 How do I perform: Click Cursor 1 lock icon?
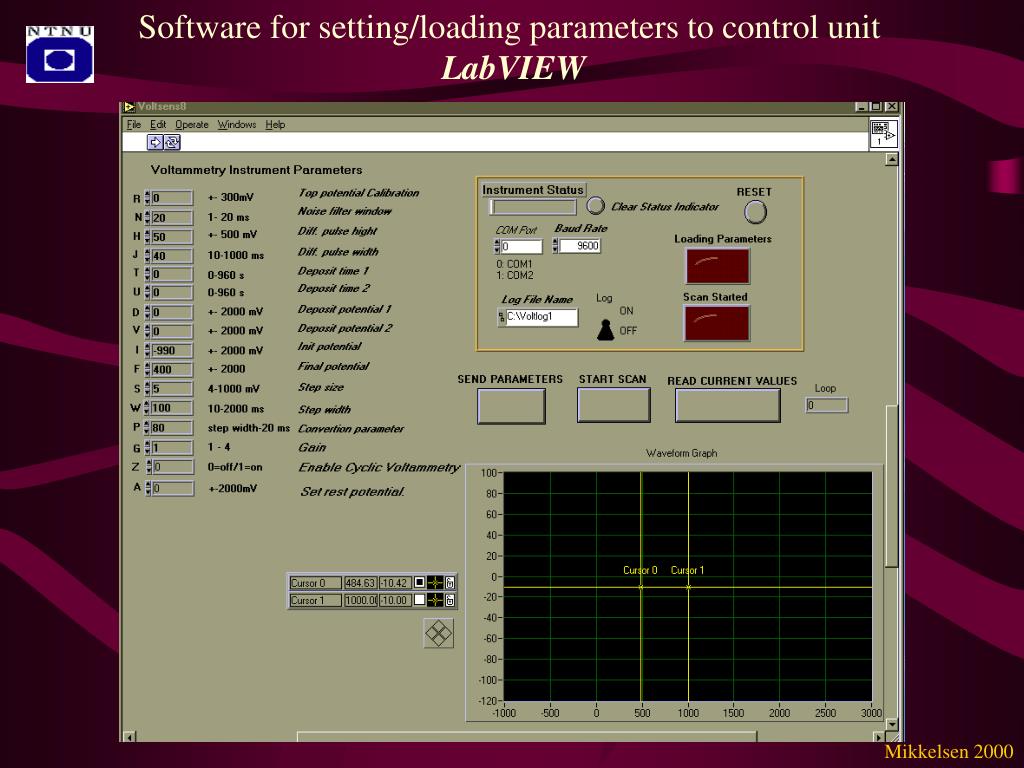(x=450, y=600)
